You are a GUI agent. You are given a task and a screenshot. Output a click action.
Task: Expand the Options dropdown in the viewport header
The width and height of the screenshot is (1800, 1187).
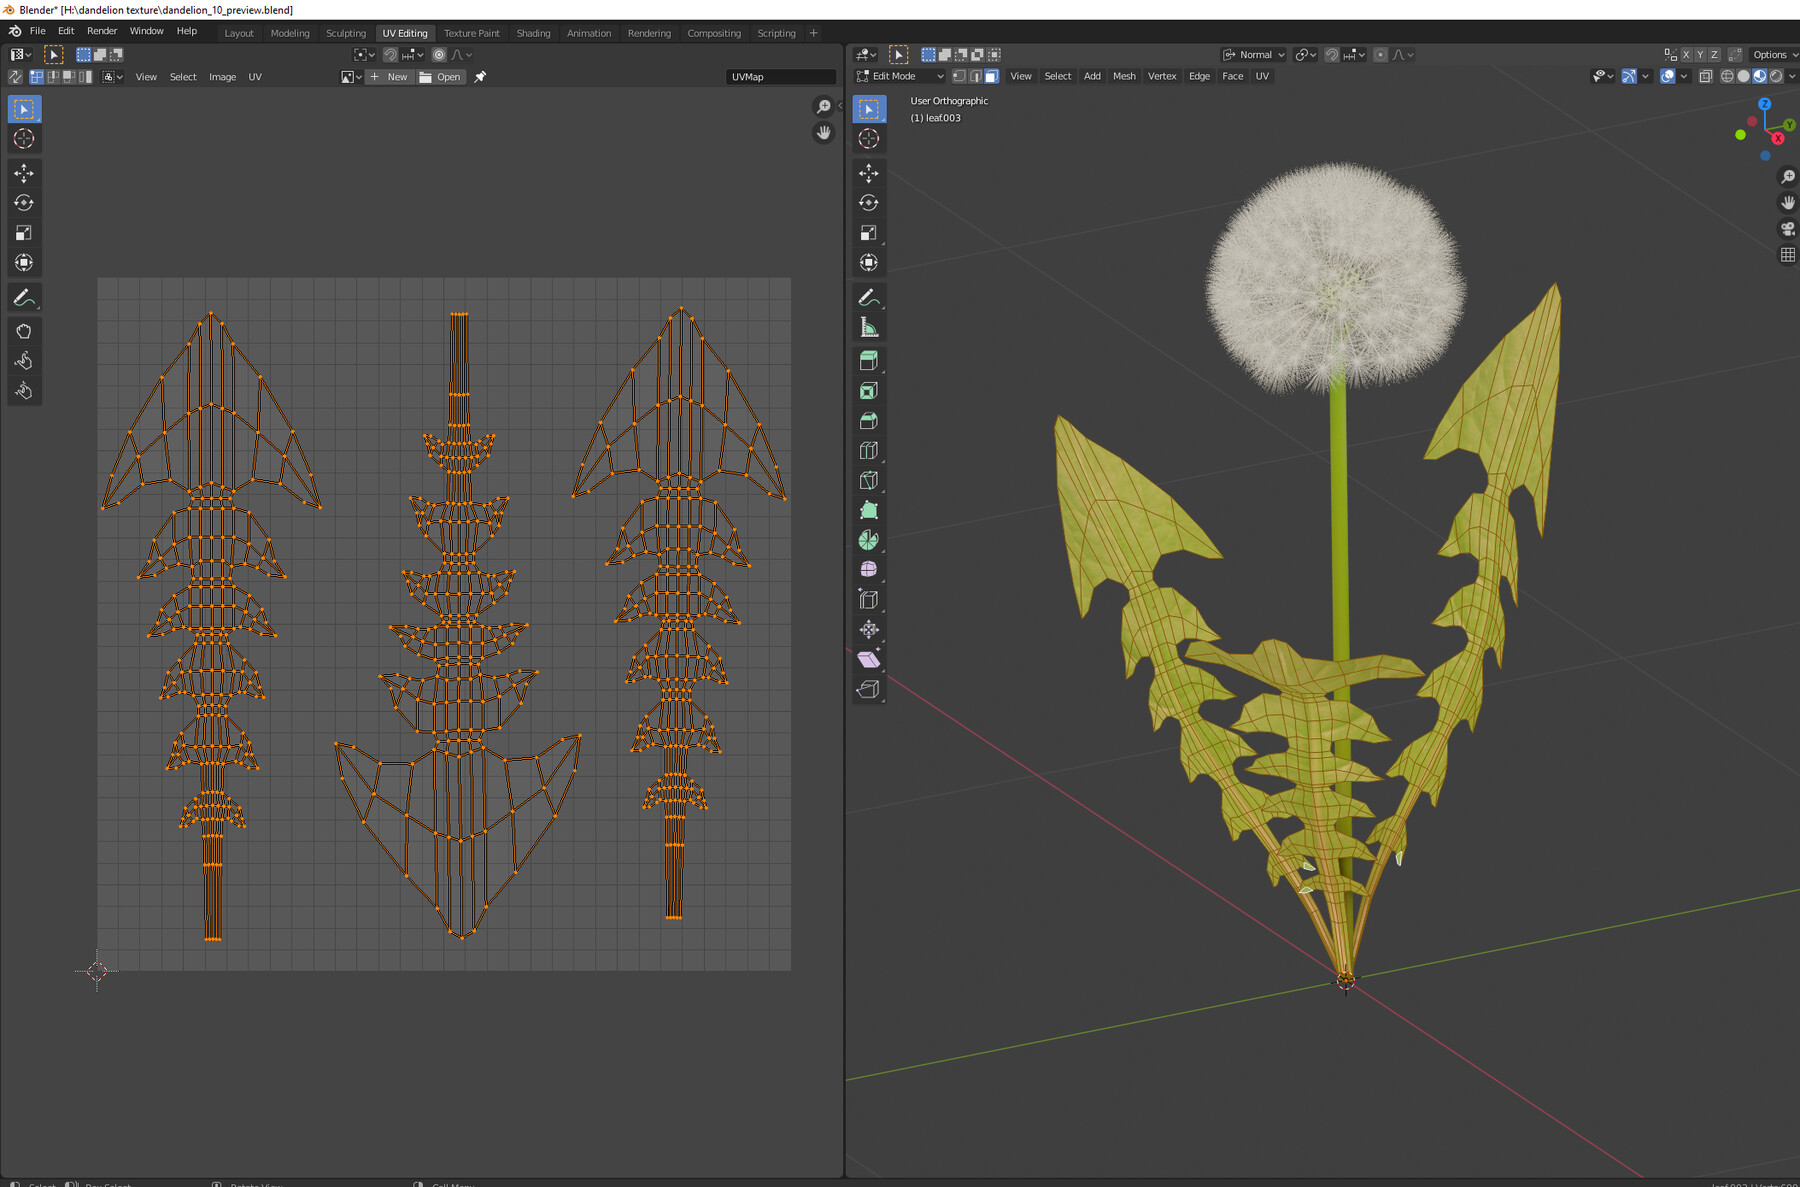point(1773,54)
